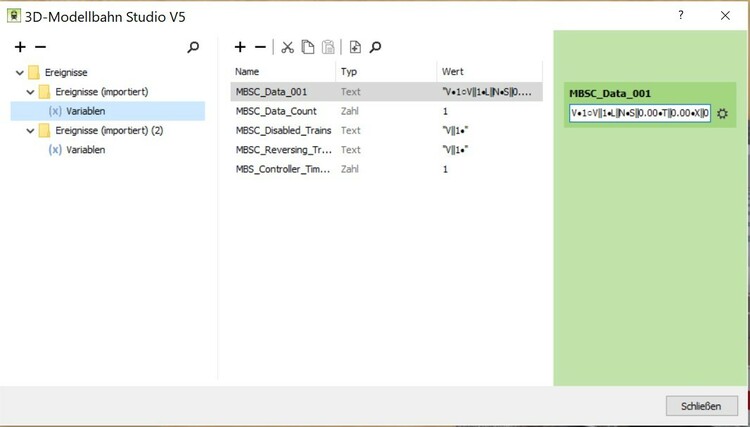Viewport: 750px width, 427px height.
Task: Click the Wert cell of MBSC_Data_001
Action: 487,92
